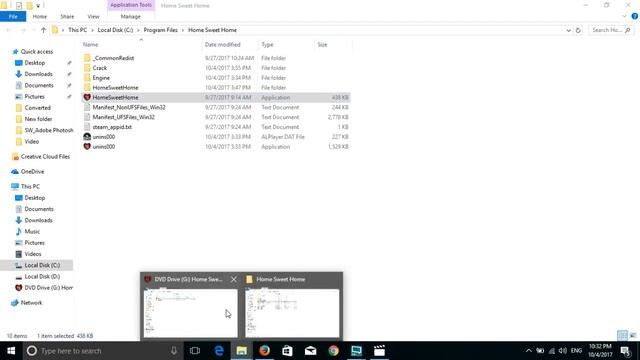
Task: Open the Windows Start menu
Action: (x=11, y=351)
